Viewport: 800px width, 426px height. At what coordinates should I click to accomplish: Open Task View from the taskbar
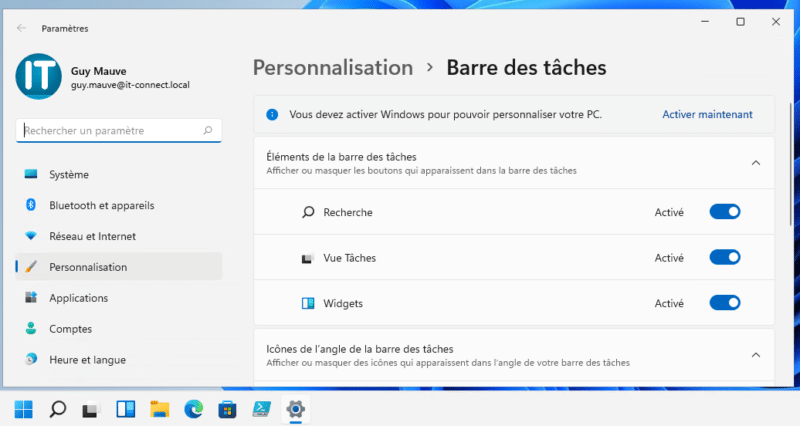pos(91,409)
